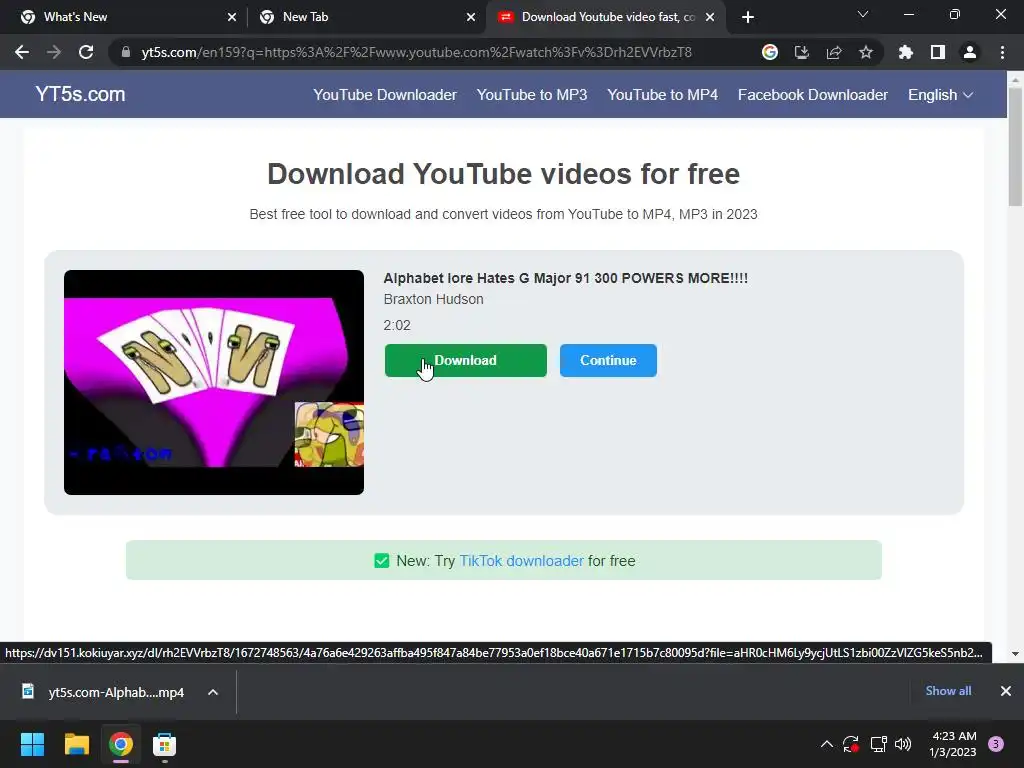Open Google icon in address bar
The image size is (1024, 768).
(x=770, y=52)
